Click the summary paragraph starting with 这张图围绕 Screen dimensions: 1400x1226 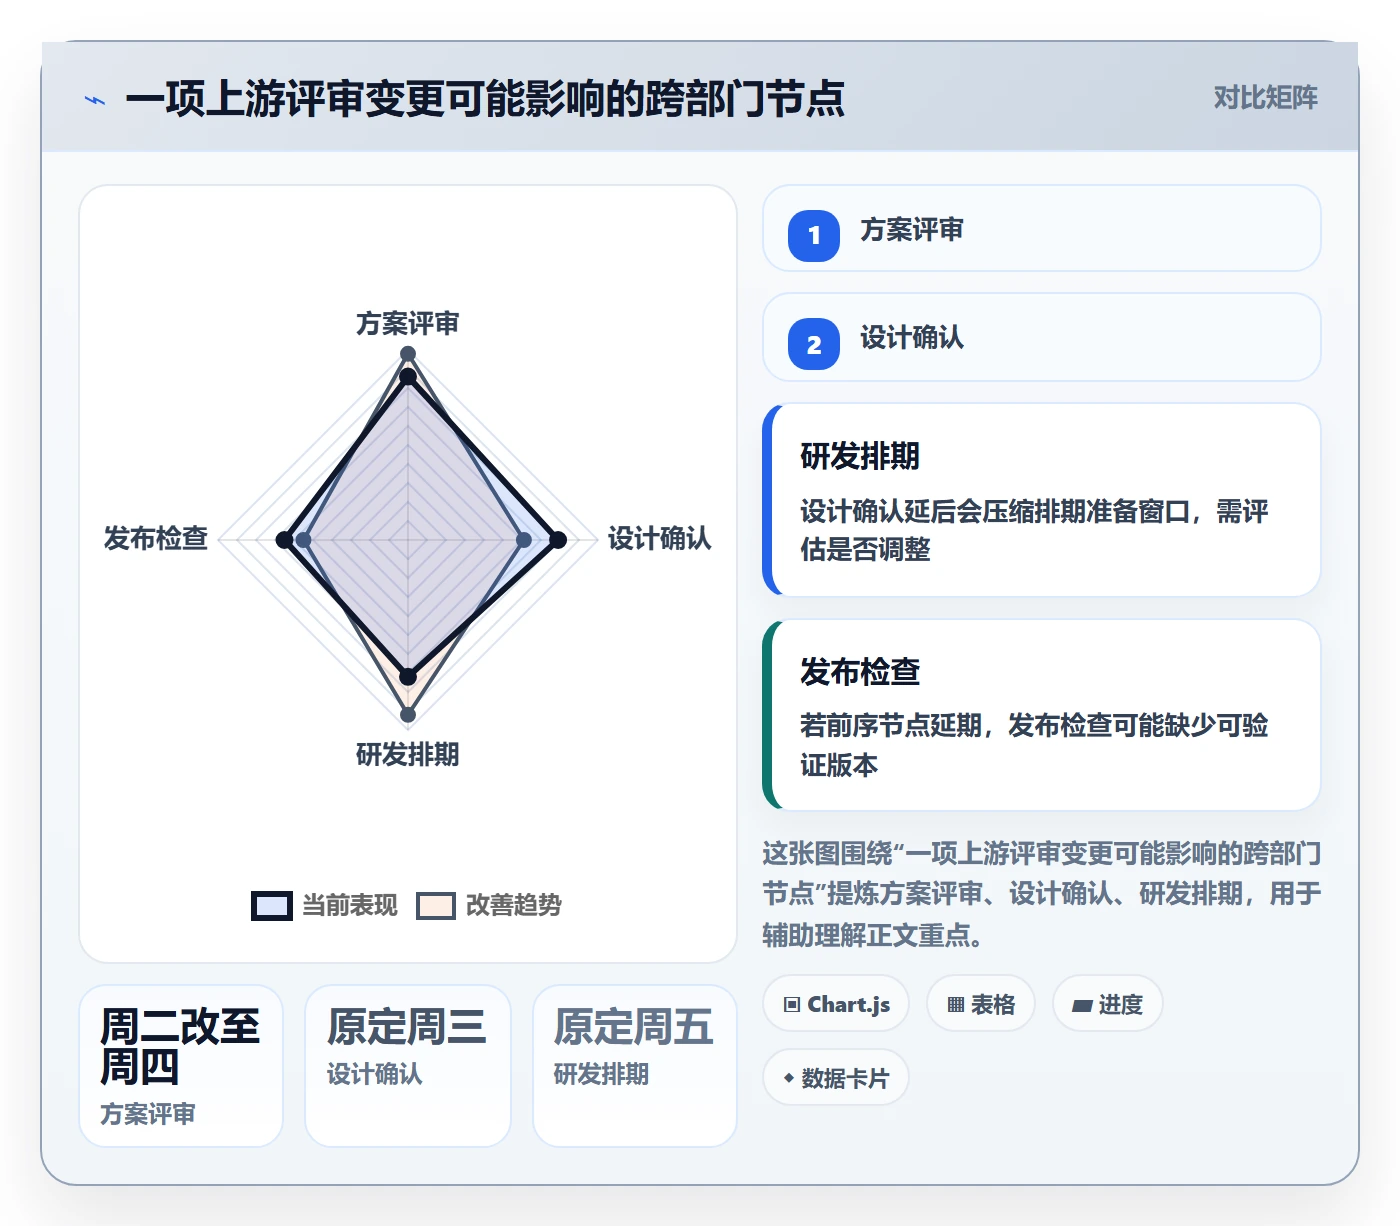(x=1041, y=894)
